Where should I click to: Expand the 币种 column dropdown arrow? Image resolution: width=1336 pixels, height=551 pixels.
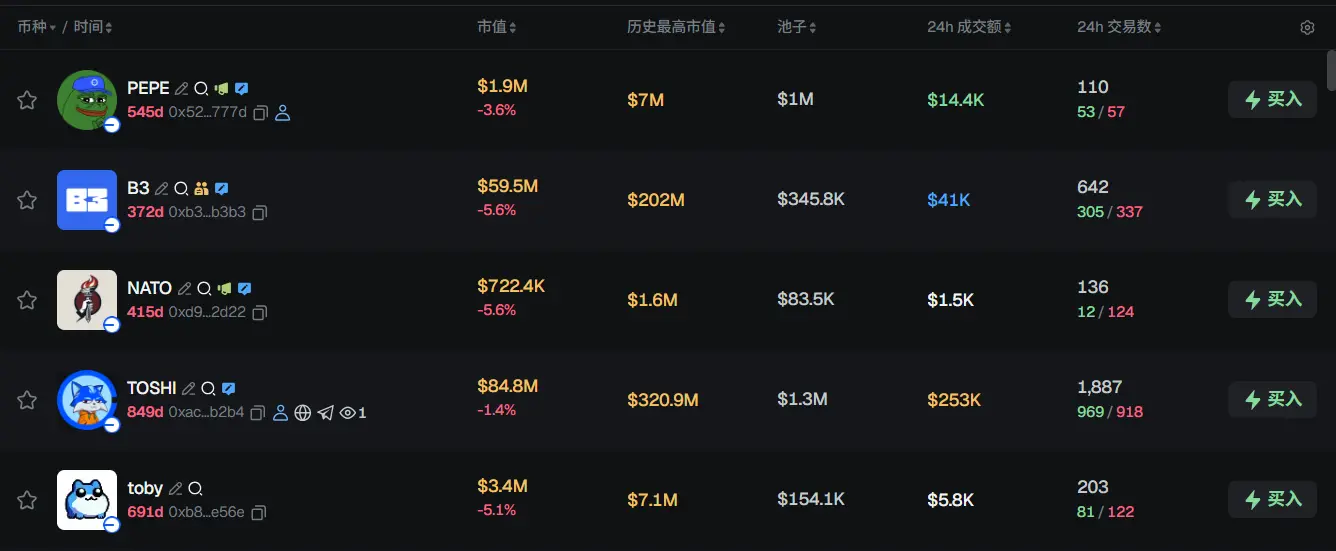(x=53, y=28)
